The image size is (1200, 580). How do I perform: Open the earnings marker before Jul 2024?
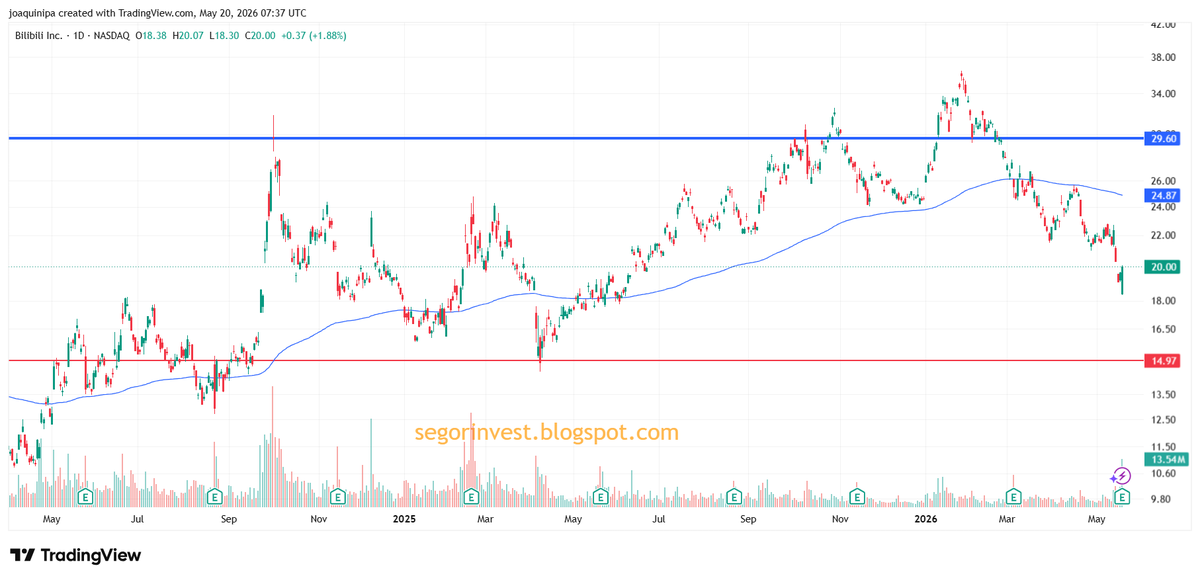pyautogui.click(x=86, y=496)
